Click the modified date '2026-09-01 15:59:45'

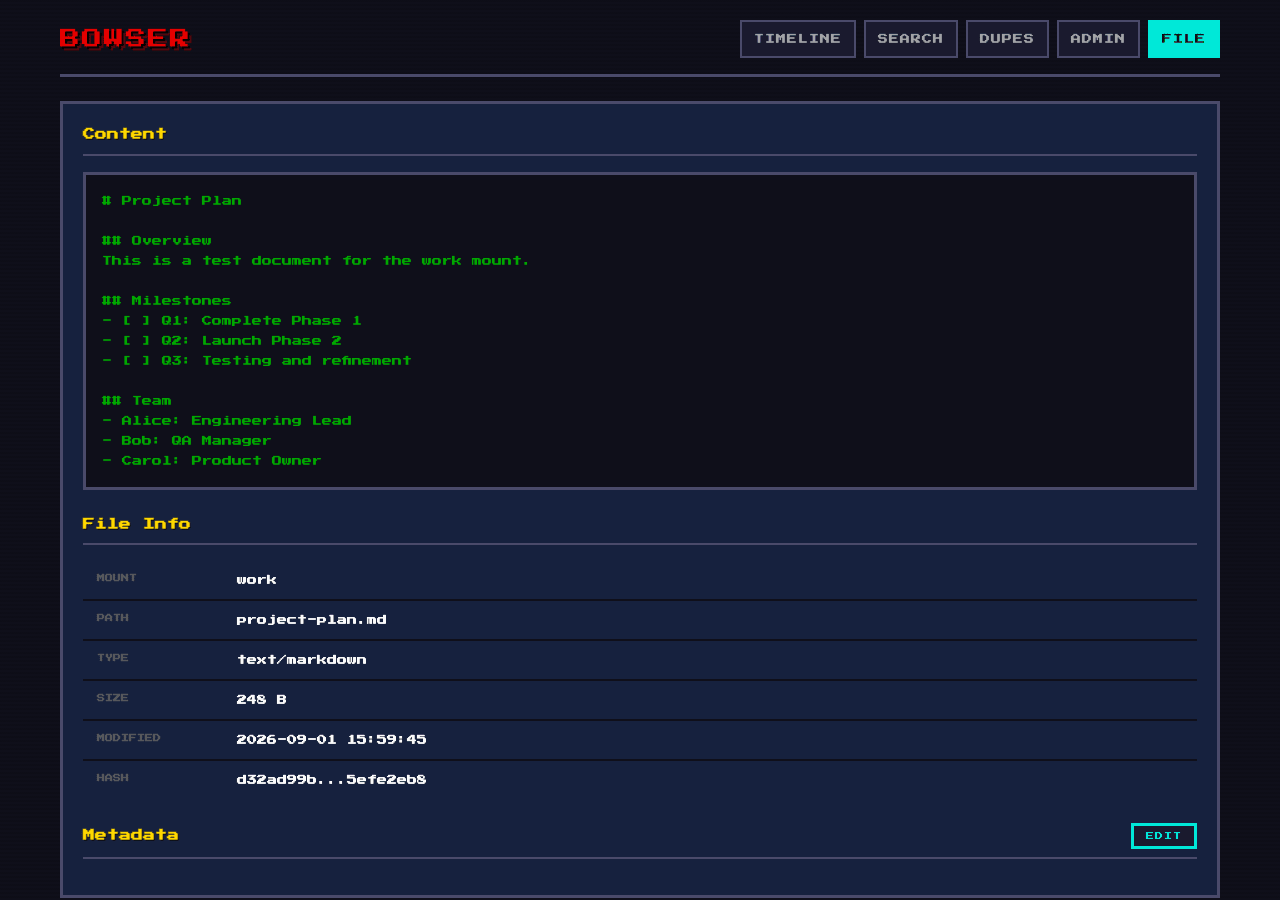(x=332, y=740)
